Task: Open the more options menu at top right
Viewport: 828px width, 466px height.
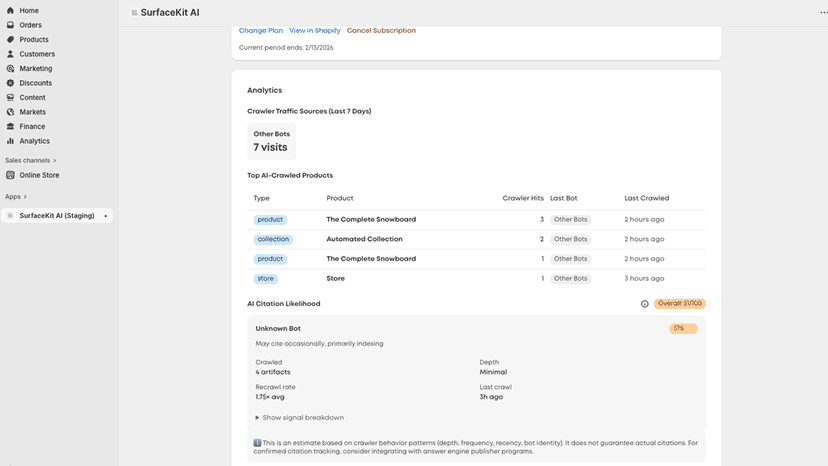Action: 823,13
